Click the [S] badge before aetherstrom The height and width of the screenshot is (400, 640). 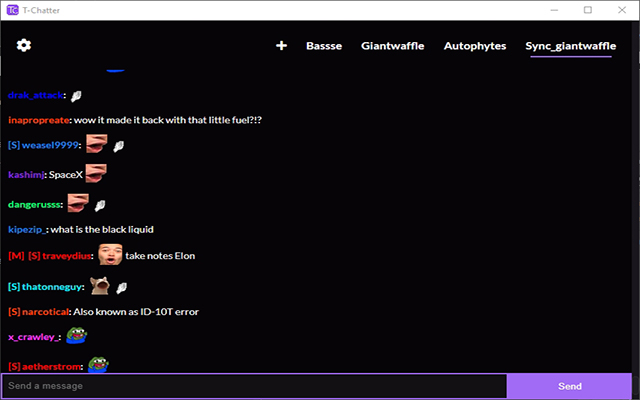click(x=14, y=366)
